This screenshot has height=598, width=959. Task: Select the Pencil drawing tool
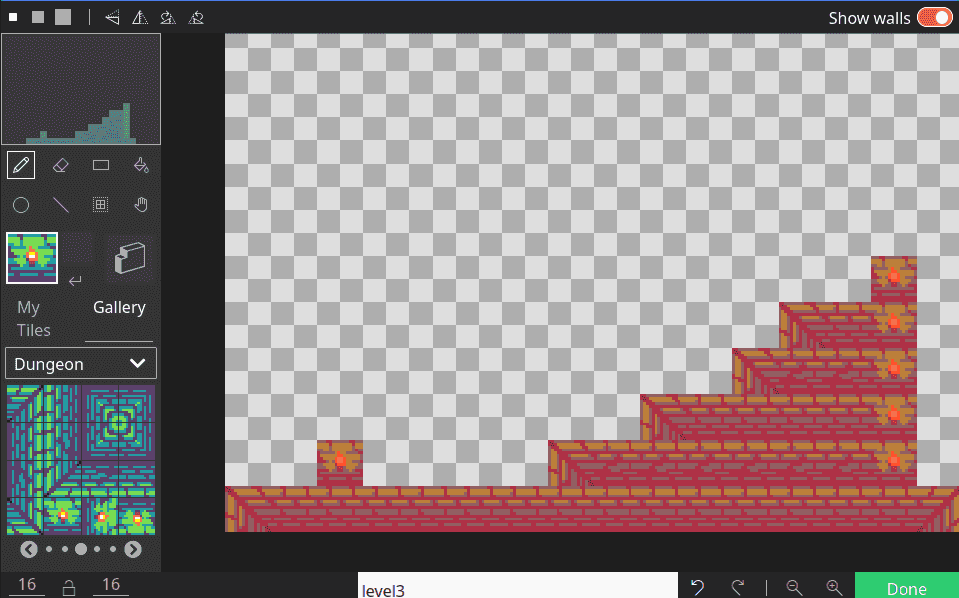(x=21, y=165)
